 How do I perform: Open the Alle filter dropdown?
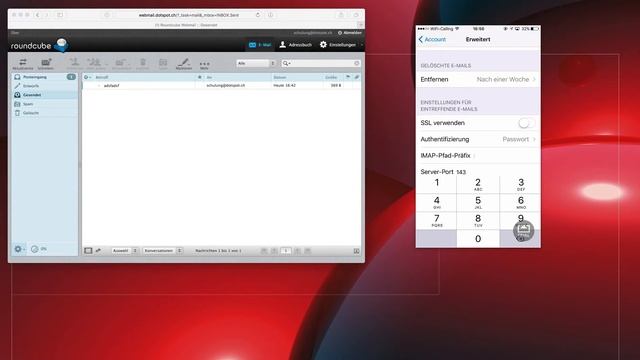point(256,63)
